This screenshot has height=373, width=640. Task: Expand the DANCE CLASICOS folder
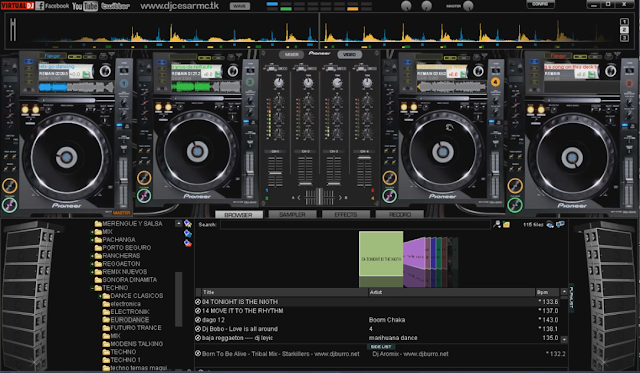point(100,296)
